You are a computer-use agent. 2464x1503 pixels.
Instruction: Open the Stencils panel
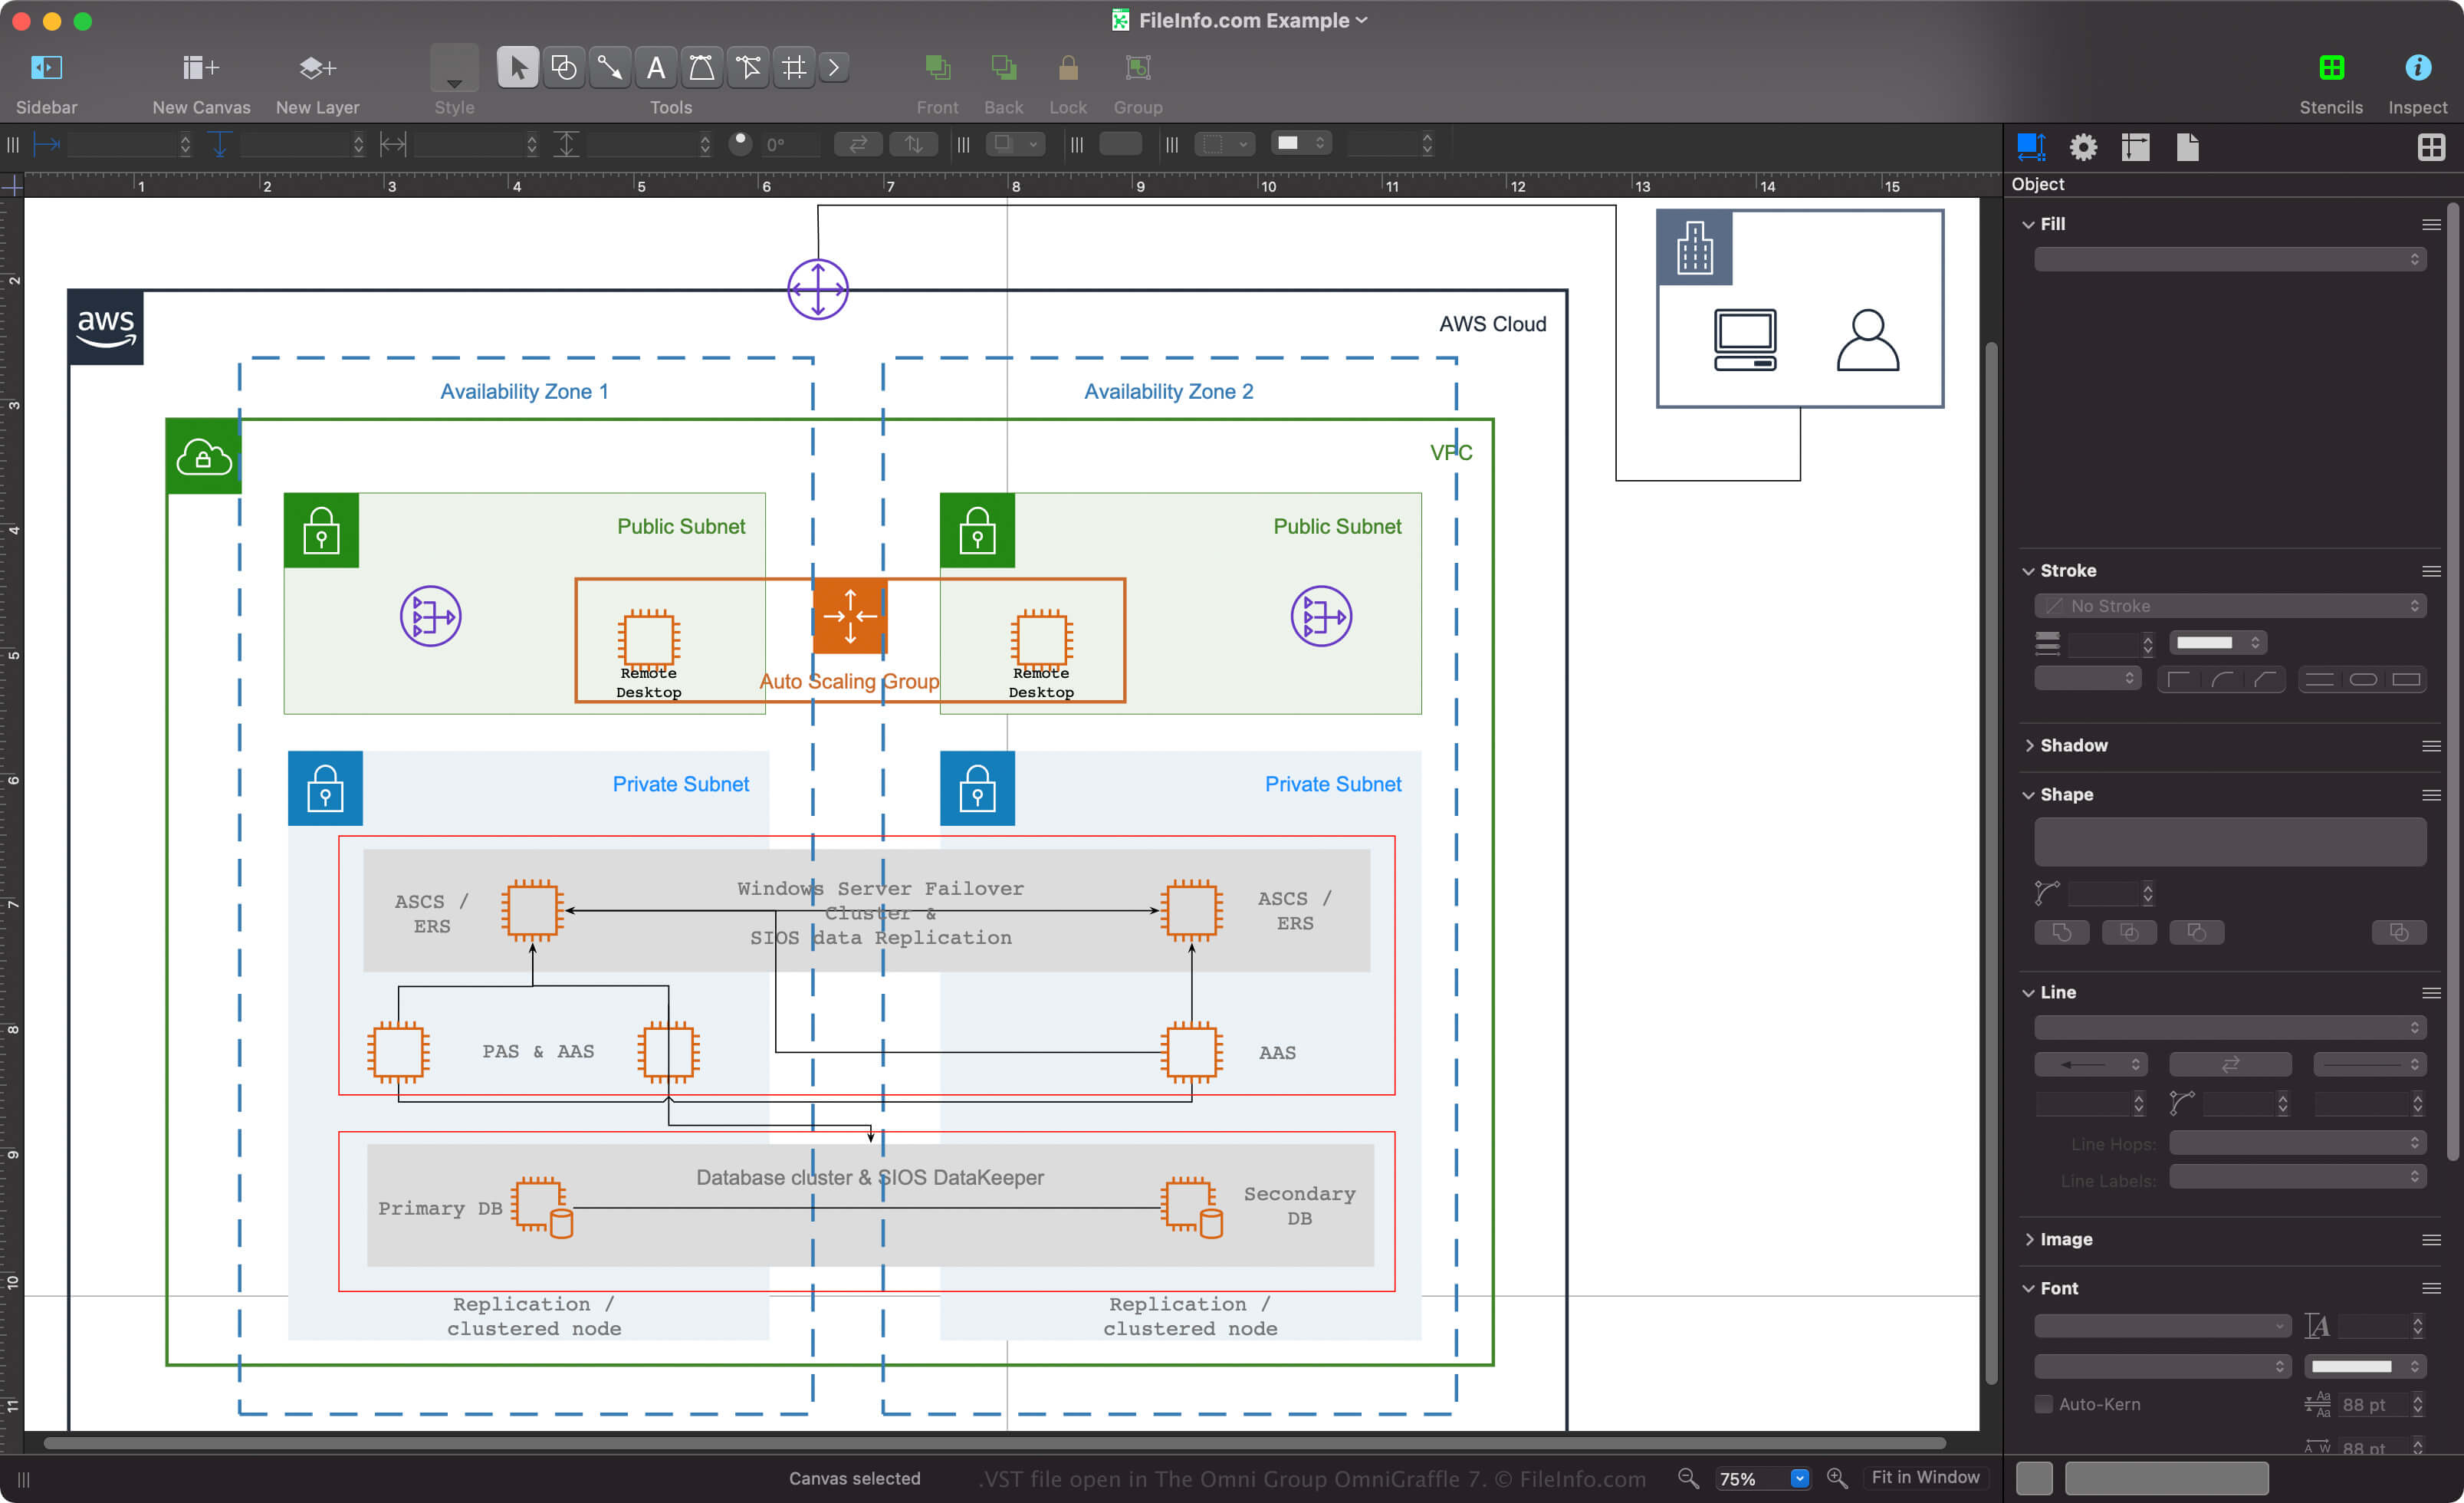click(2331, 68)
